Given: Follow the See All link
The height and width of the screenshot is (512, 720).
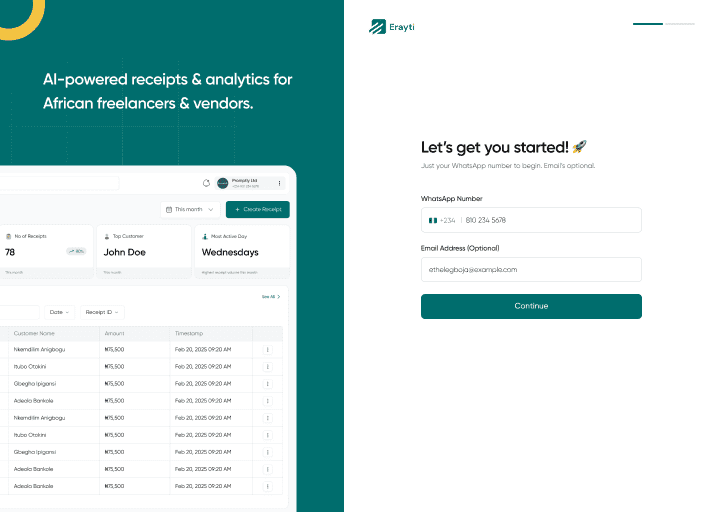Looking at the screenshot, I should (x=270, y=297).
